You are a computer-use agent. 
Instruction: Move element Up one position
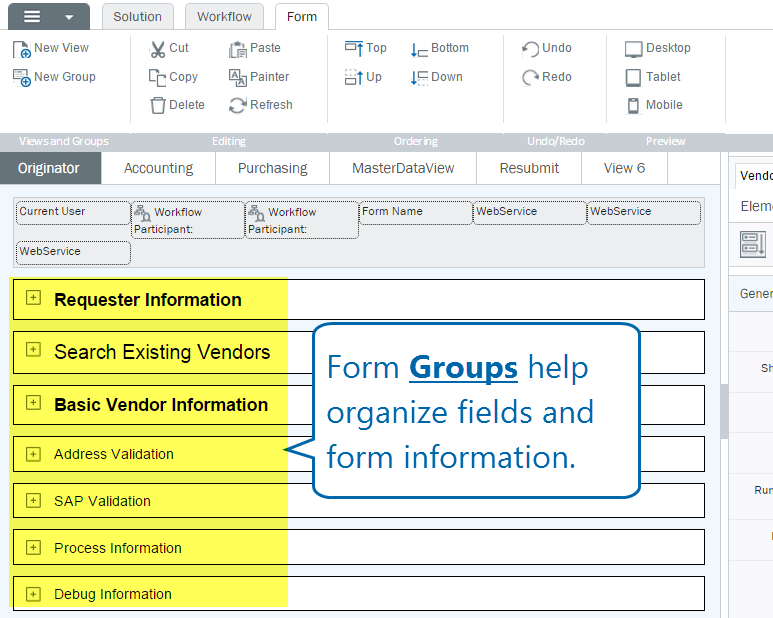click(363, 77)
